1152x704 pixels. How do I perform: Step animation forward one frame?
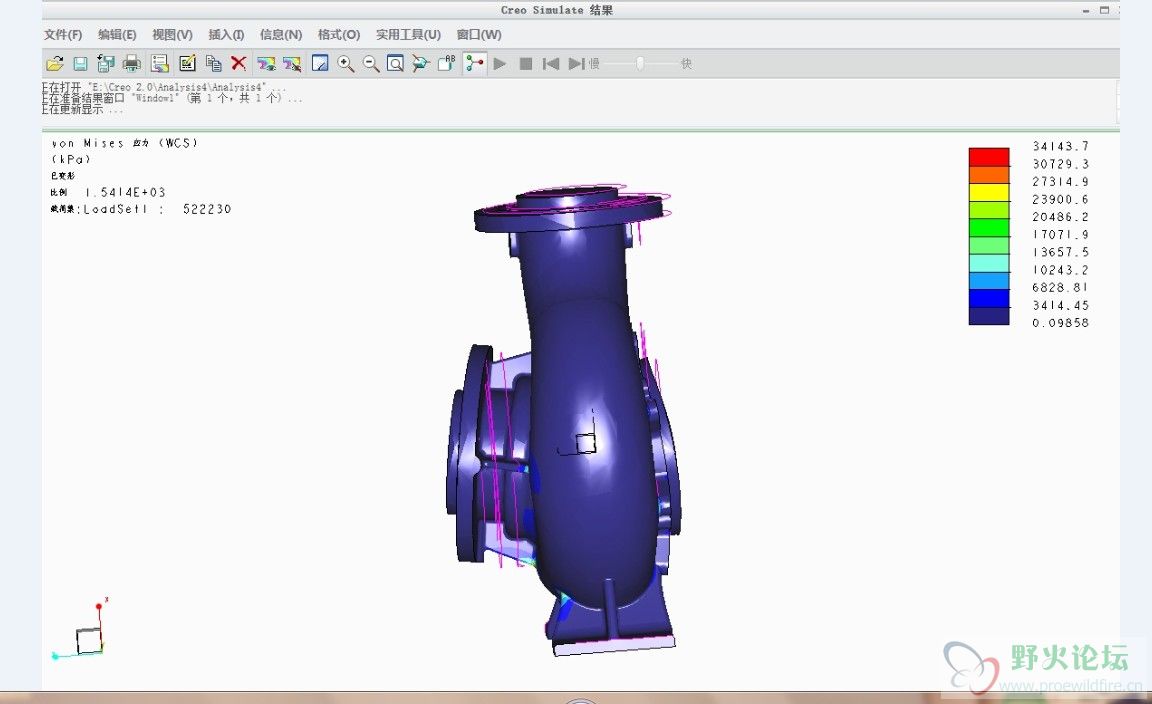(x=577, y=64)
